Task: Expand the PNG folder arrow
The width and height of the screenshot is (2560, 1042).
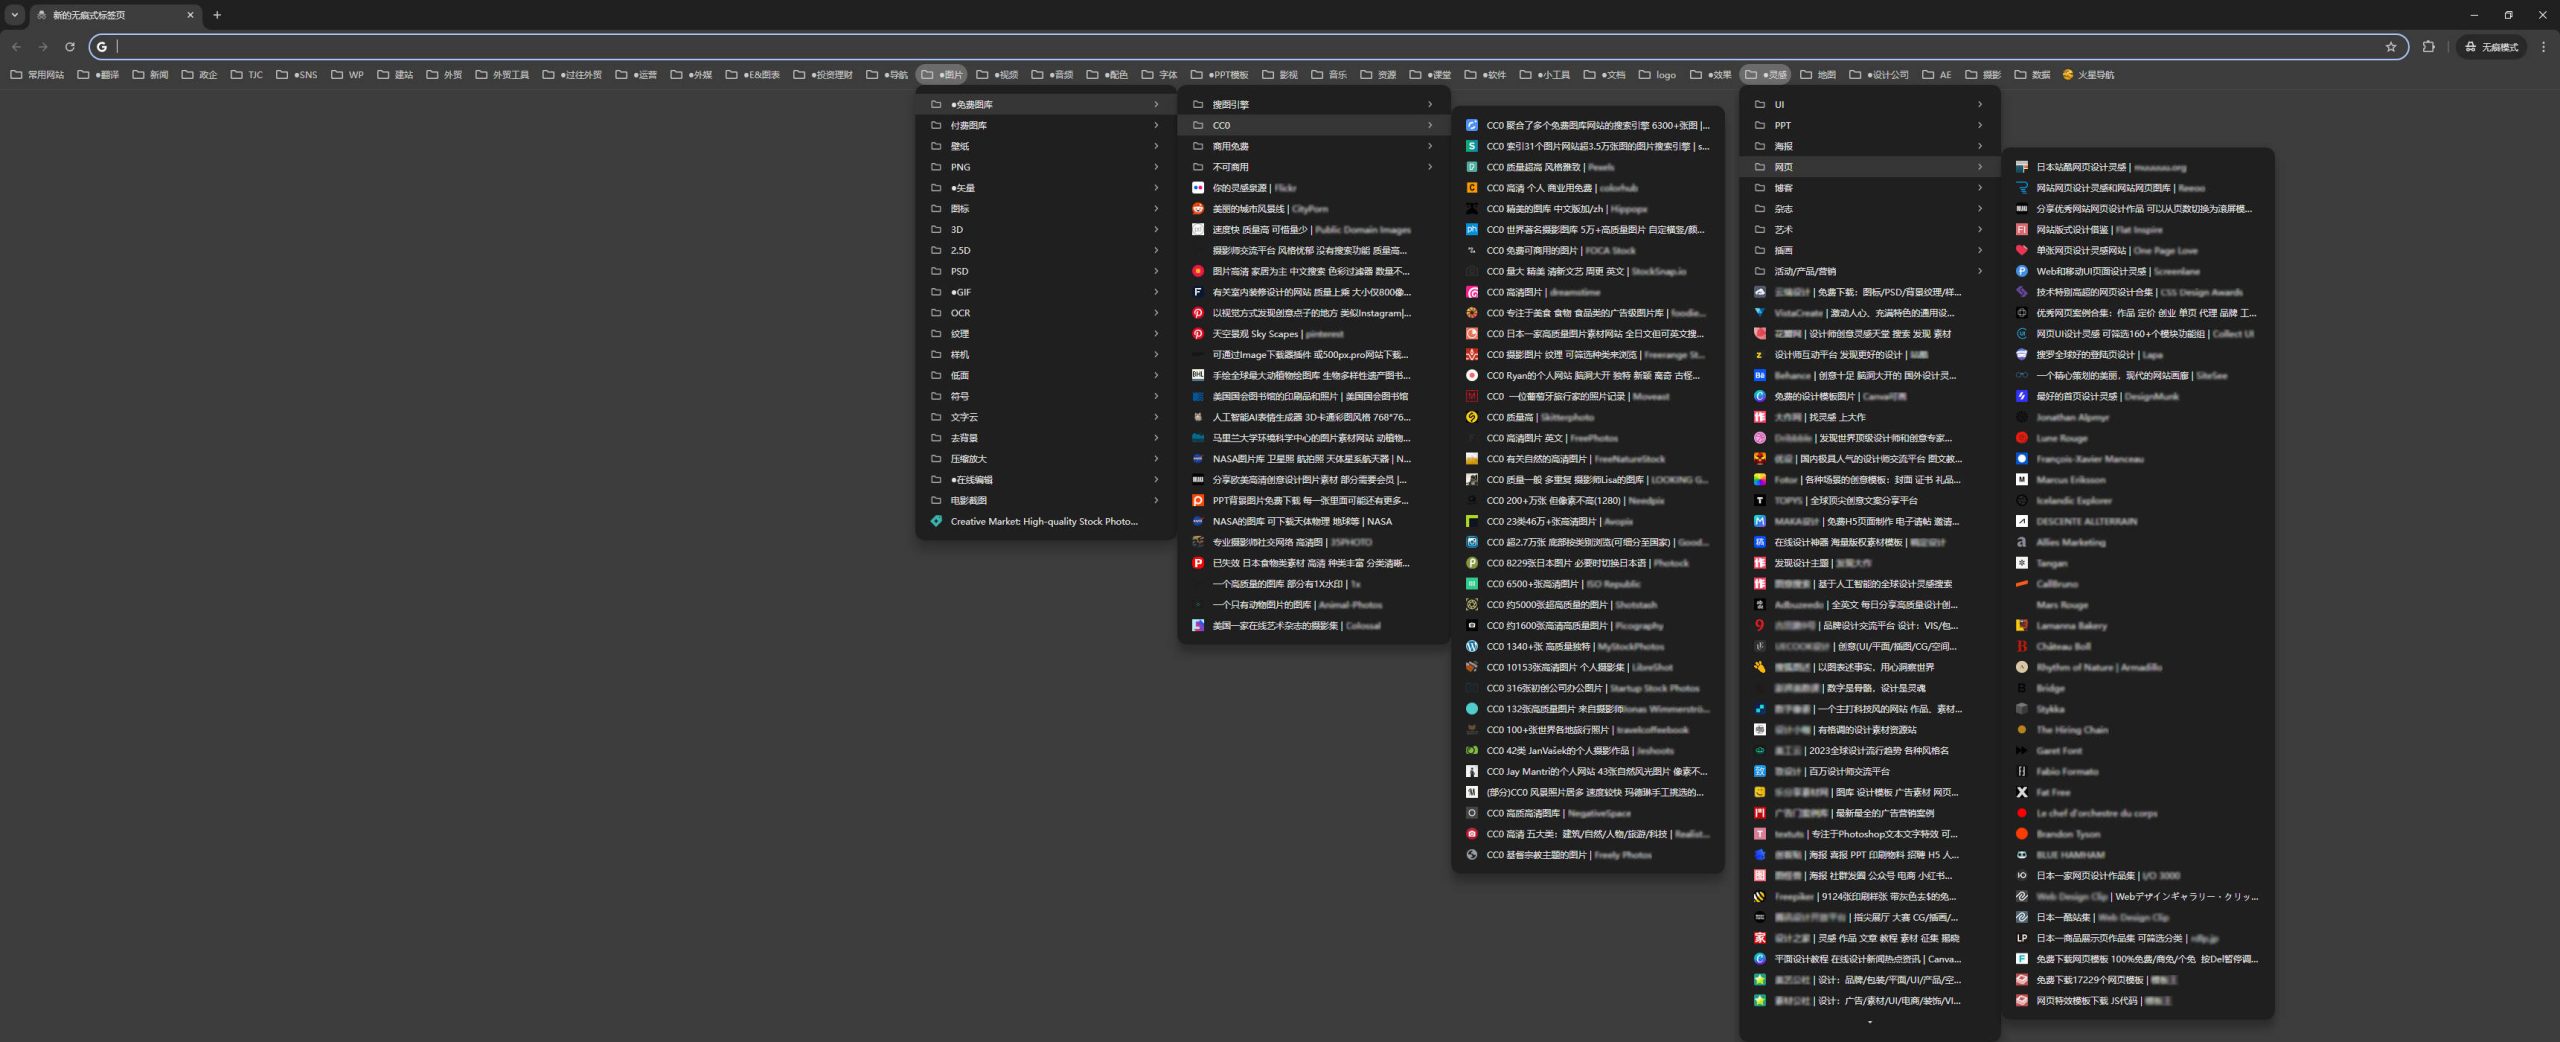Action: click(1156, 167)
